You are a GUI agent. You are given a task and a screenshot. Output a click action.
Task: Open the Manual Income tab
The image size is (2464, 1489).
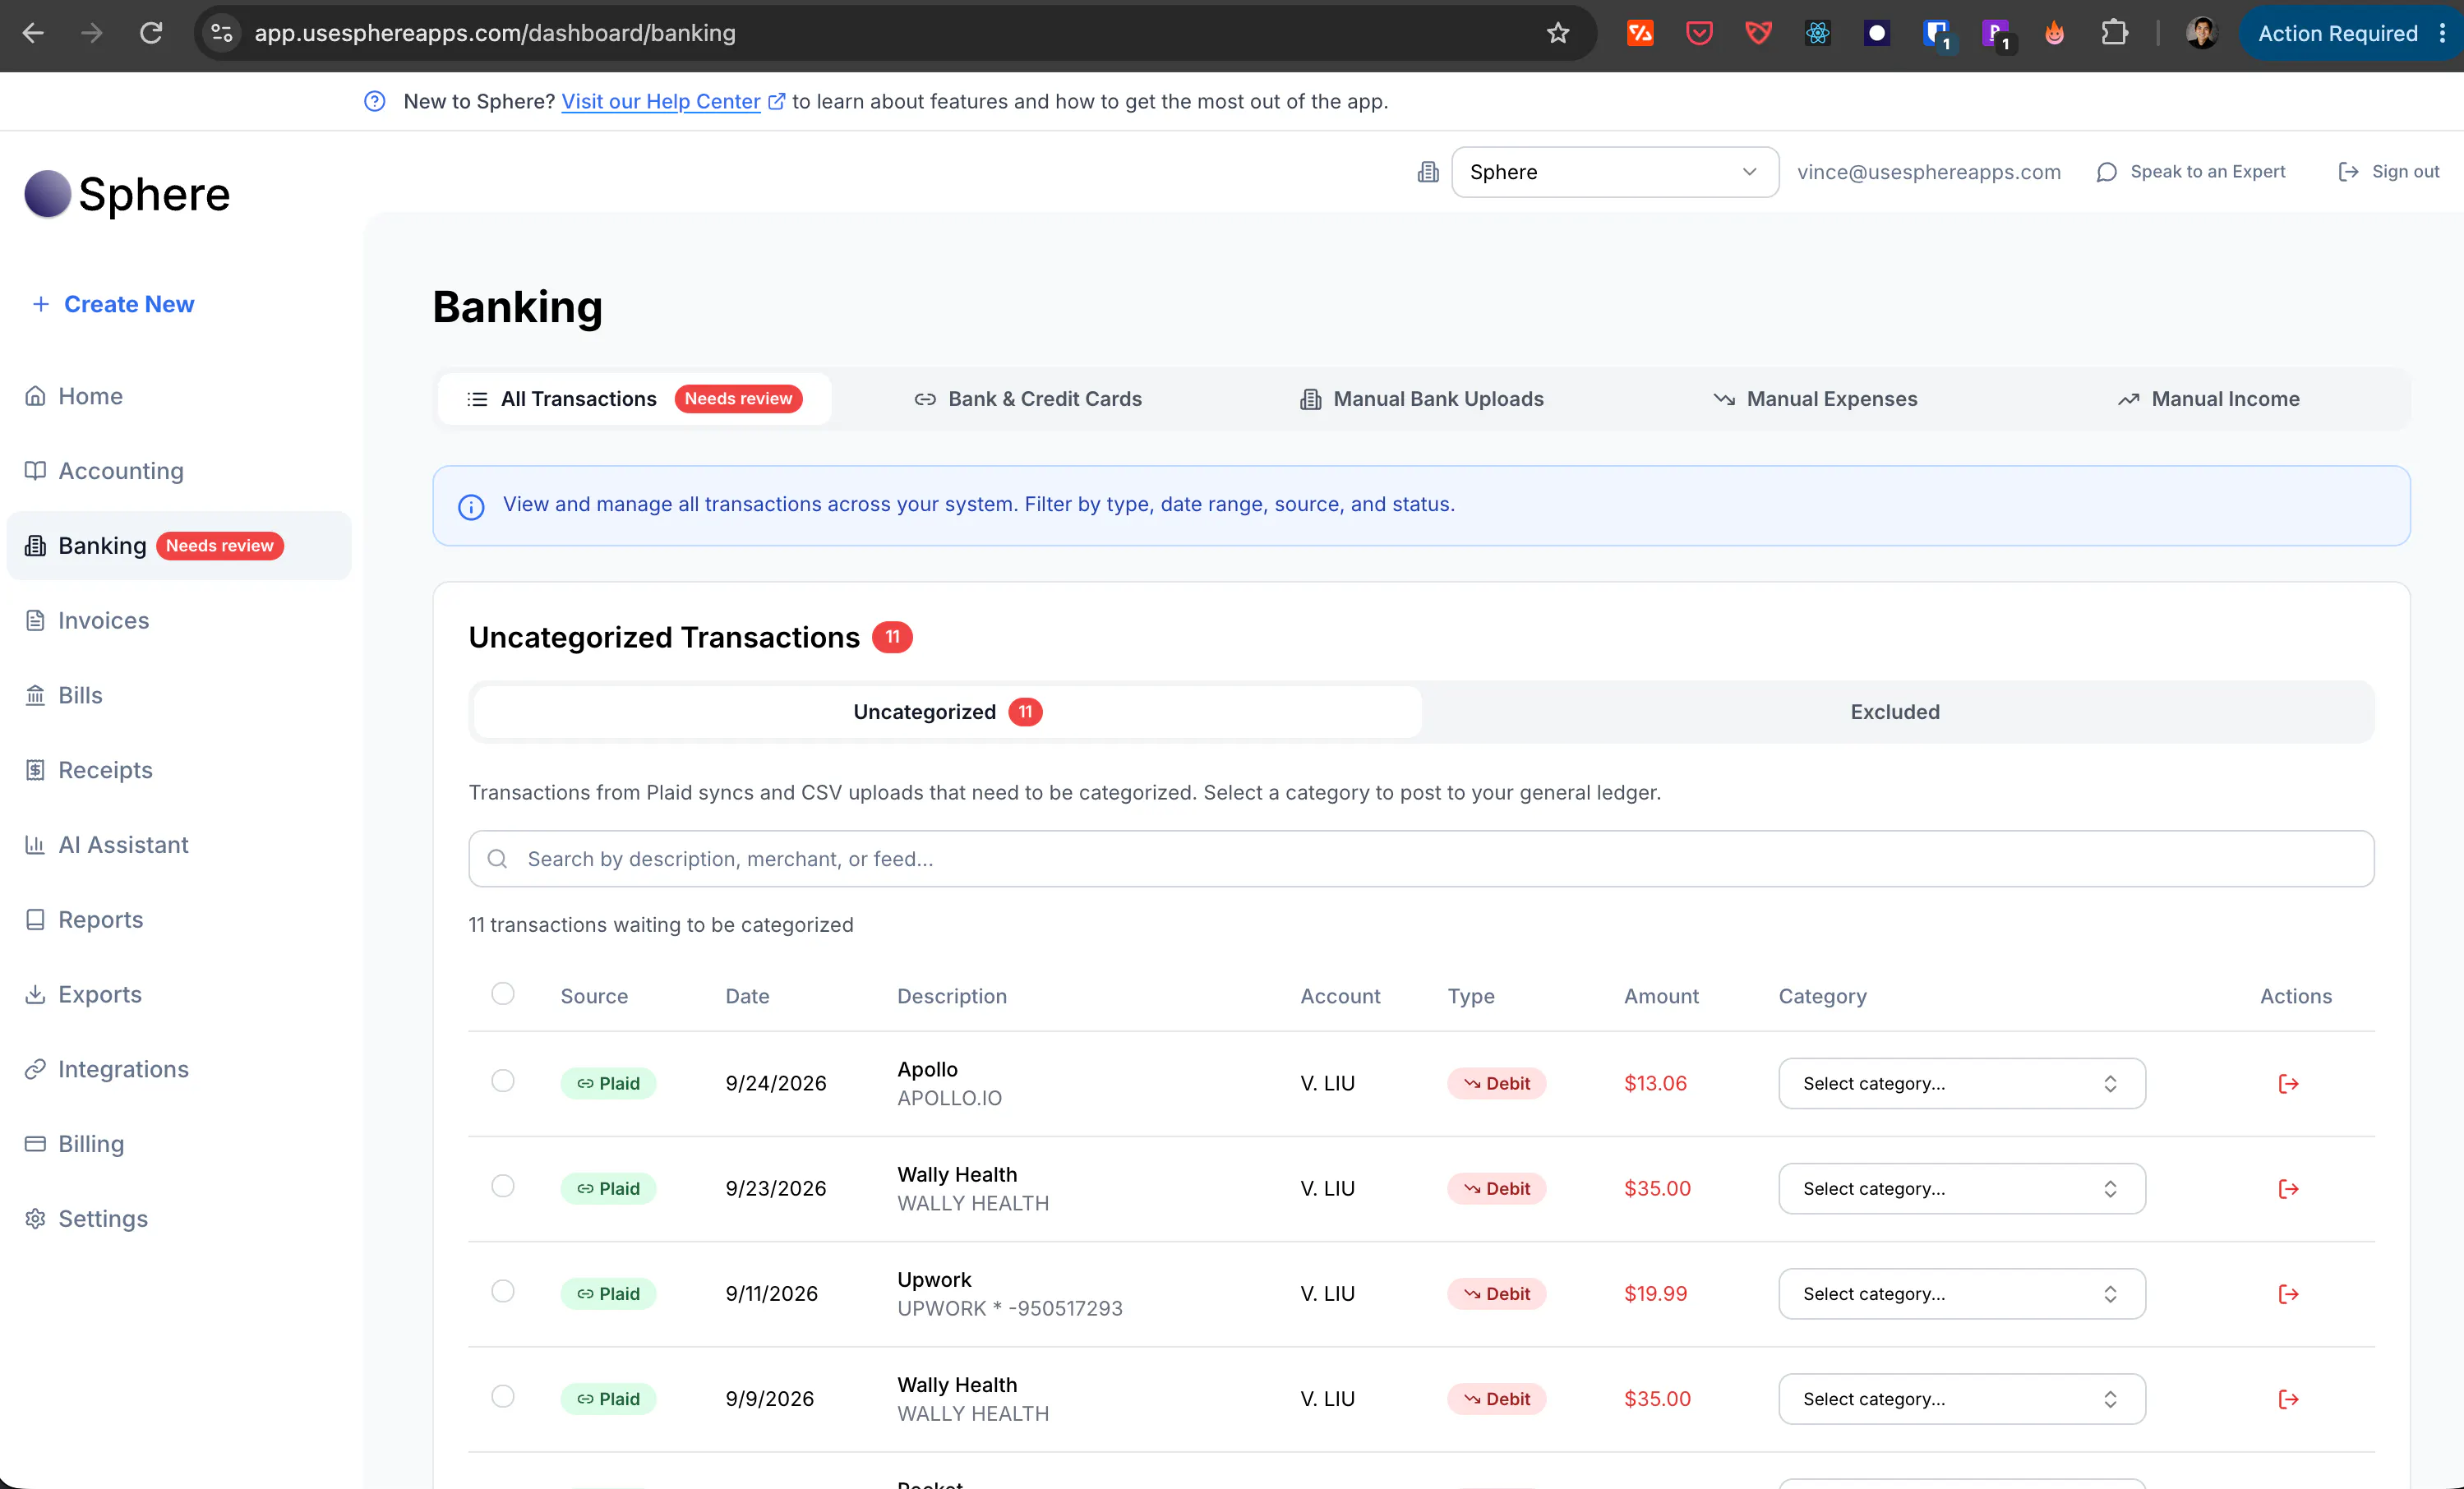coord(2208,399)
